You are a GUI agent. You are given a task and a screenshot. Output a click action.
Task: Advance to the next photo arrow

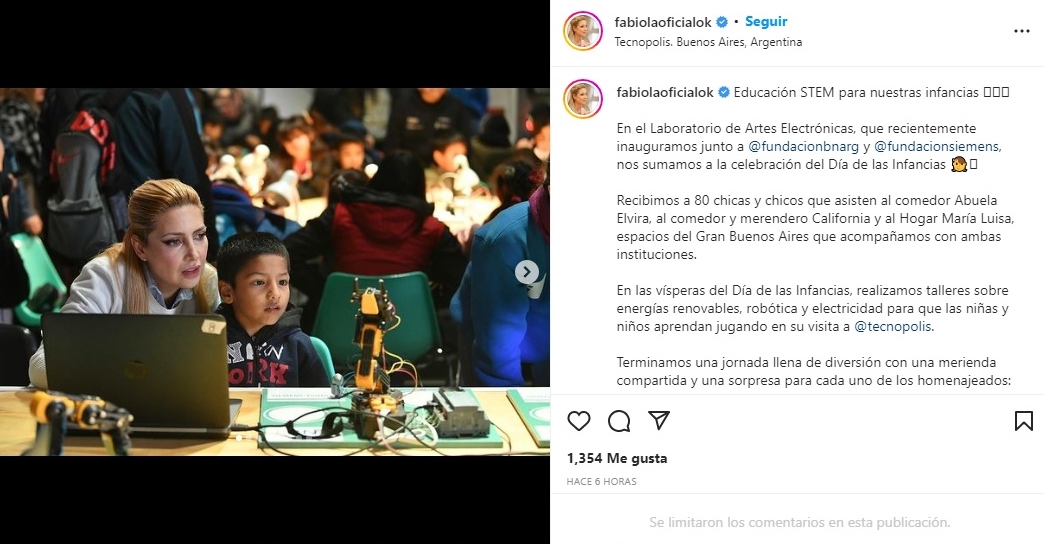pos(527,272)
